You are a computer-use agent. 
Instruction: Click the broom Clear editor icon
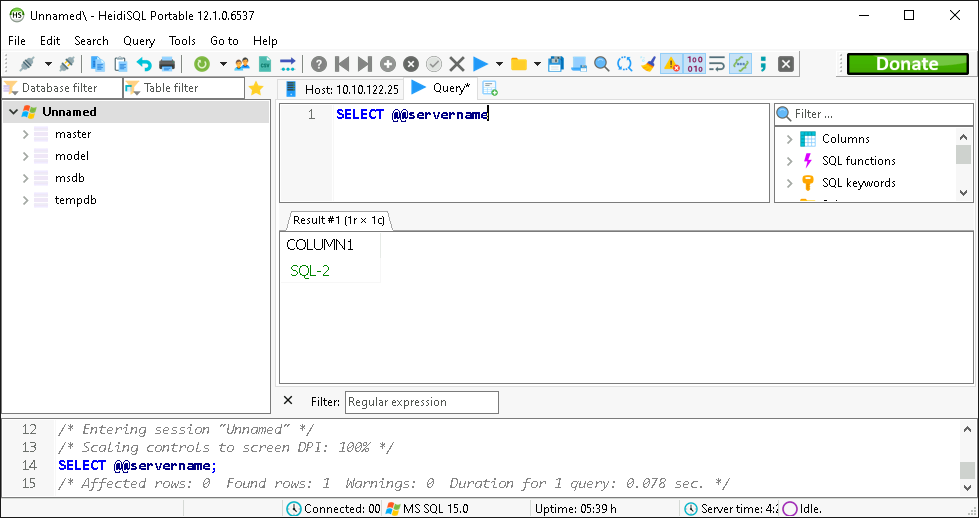click(x=648, y=64)
